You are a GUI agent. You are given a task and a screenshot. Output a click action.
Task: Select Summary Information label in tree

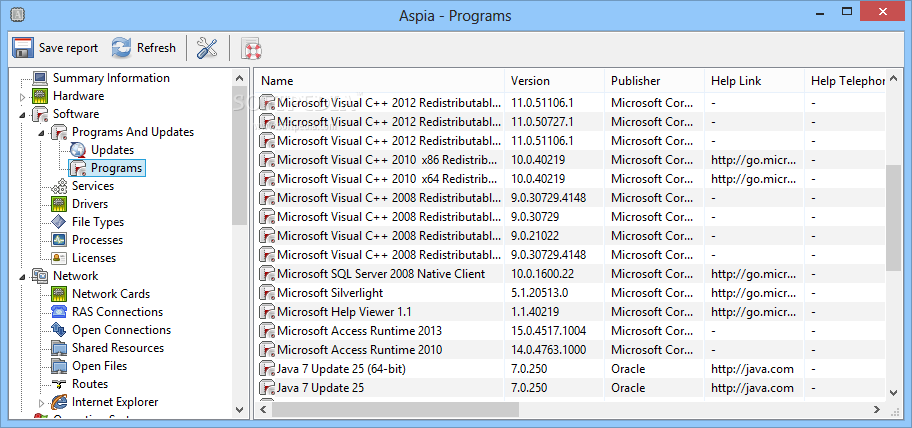(111, 78)
